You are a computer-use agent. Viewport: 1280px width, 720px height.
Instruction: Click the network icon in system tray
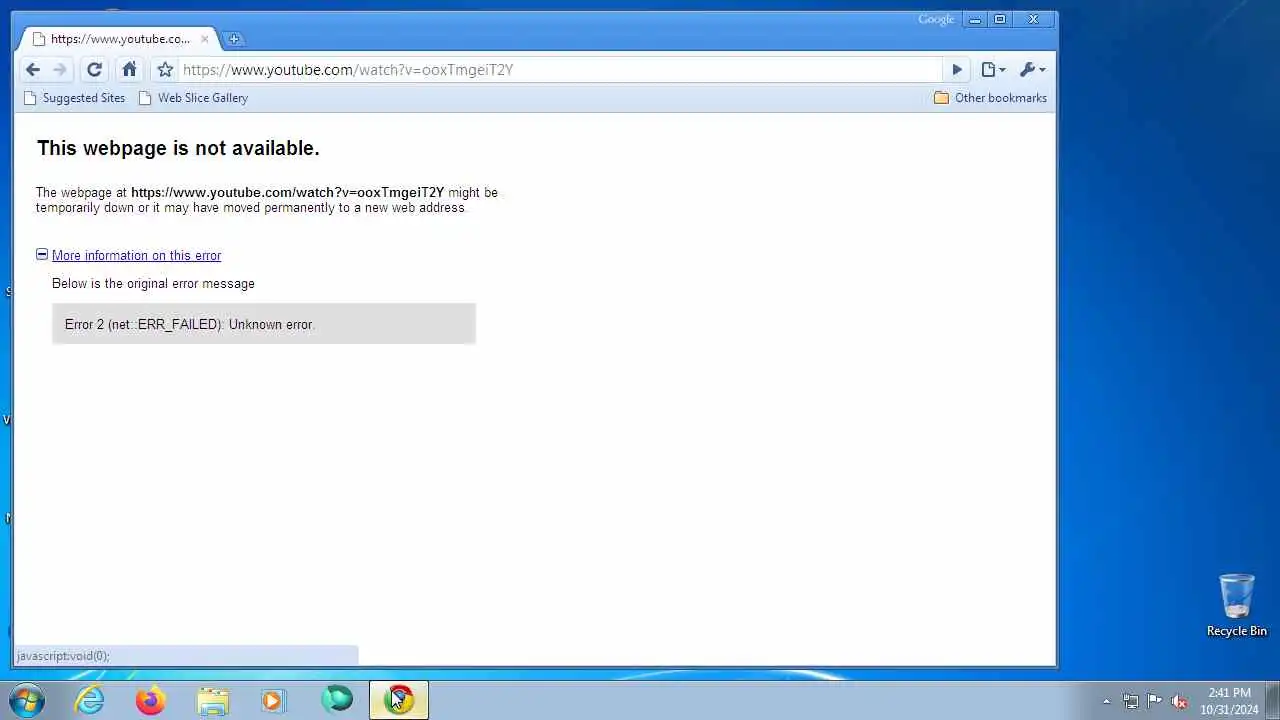coord(1131,701)
